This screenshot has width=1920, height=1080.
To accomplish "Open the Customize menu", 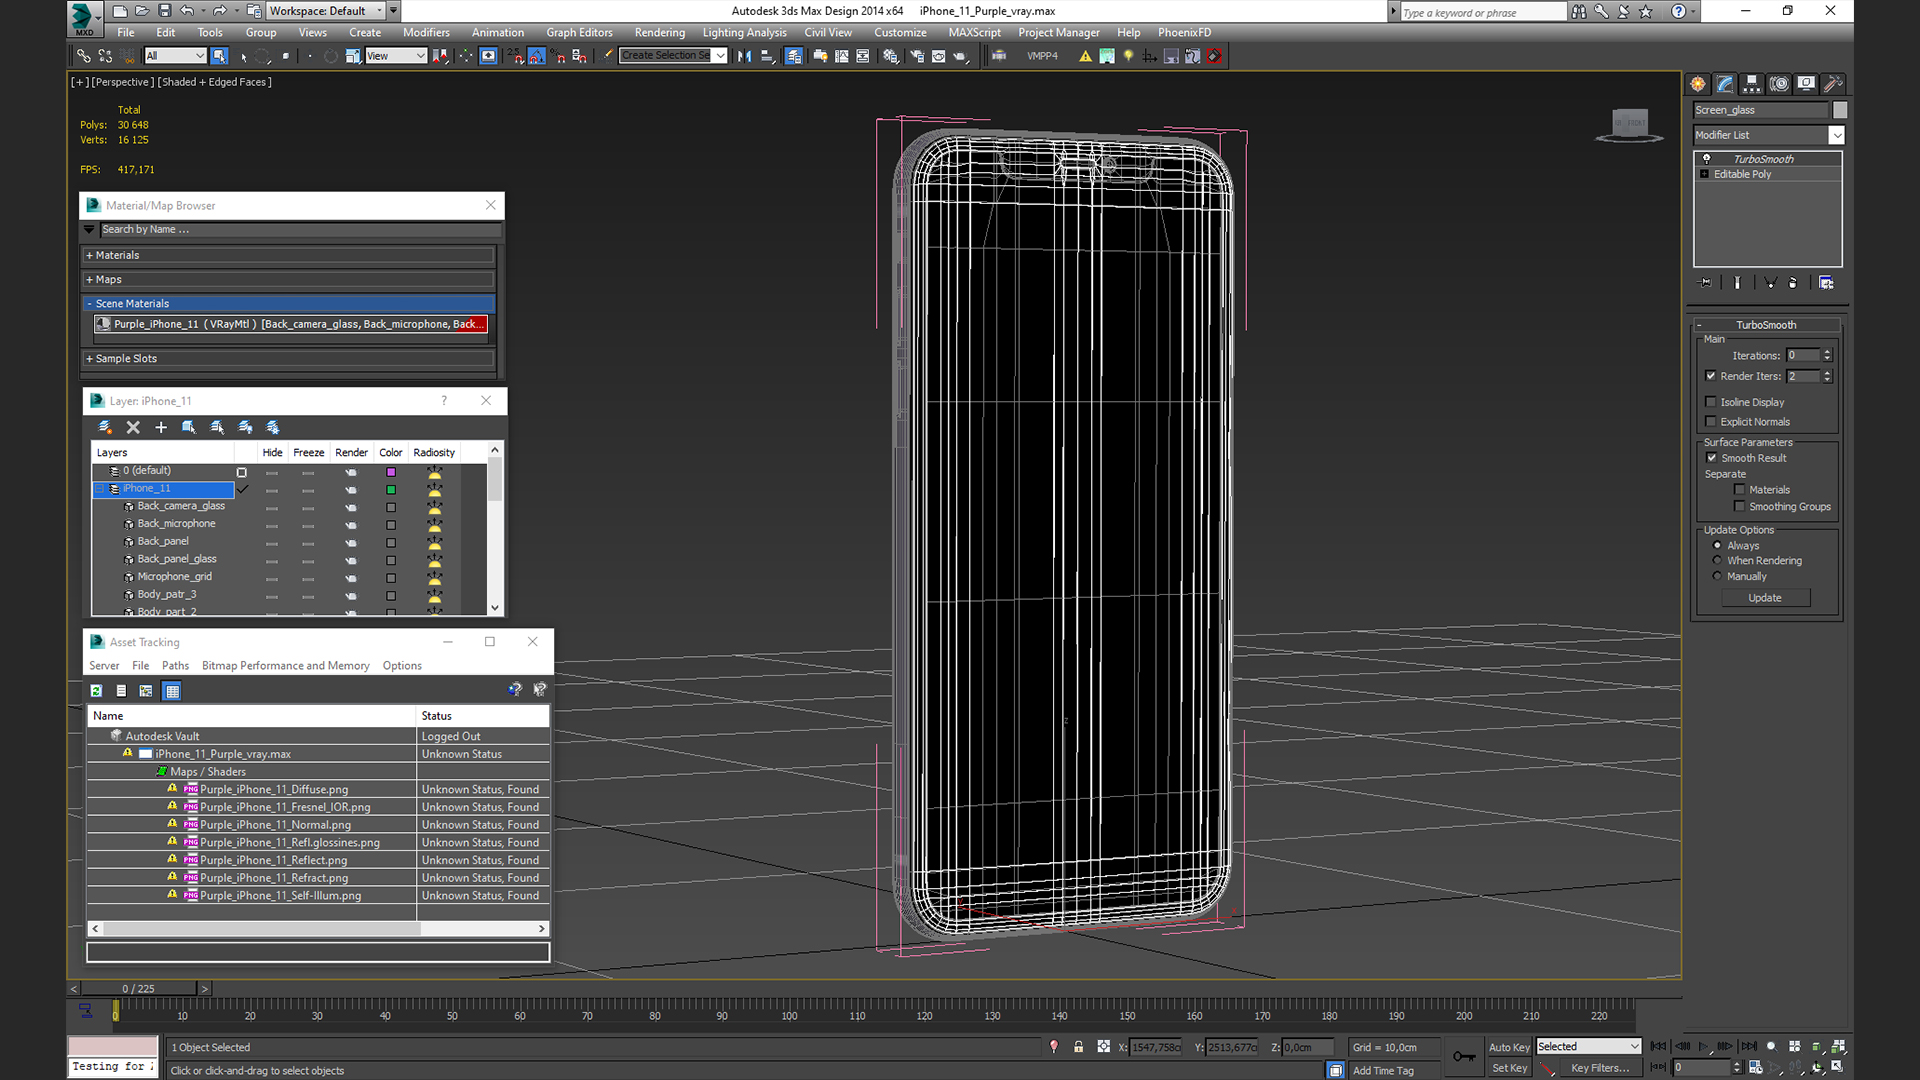I will tap(900, 33).
